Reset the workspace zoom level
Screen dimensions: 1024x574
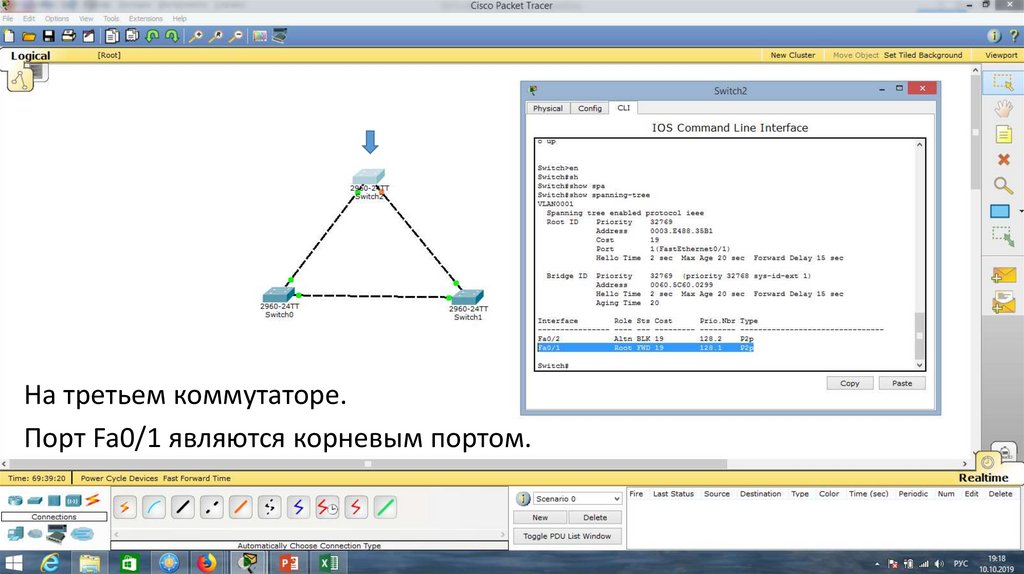[x=216, y=36]
